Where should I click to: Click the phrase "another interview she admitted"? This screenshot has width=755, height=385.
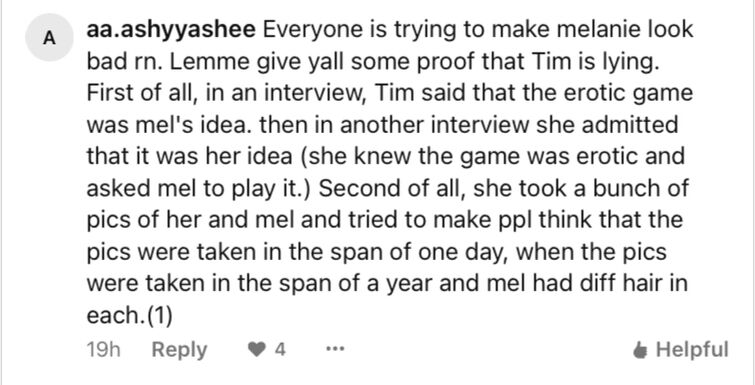point(508,125)
